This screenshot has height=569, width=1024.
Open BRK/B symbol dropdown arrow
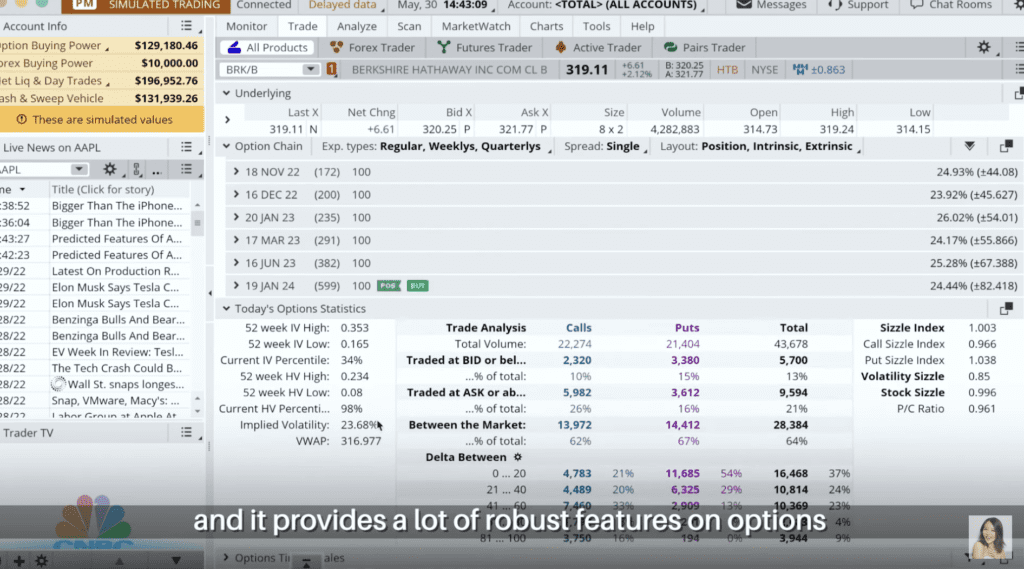coord(310,69)
